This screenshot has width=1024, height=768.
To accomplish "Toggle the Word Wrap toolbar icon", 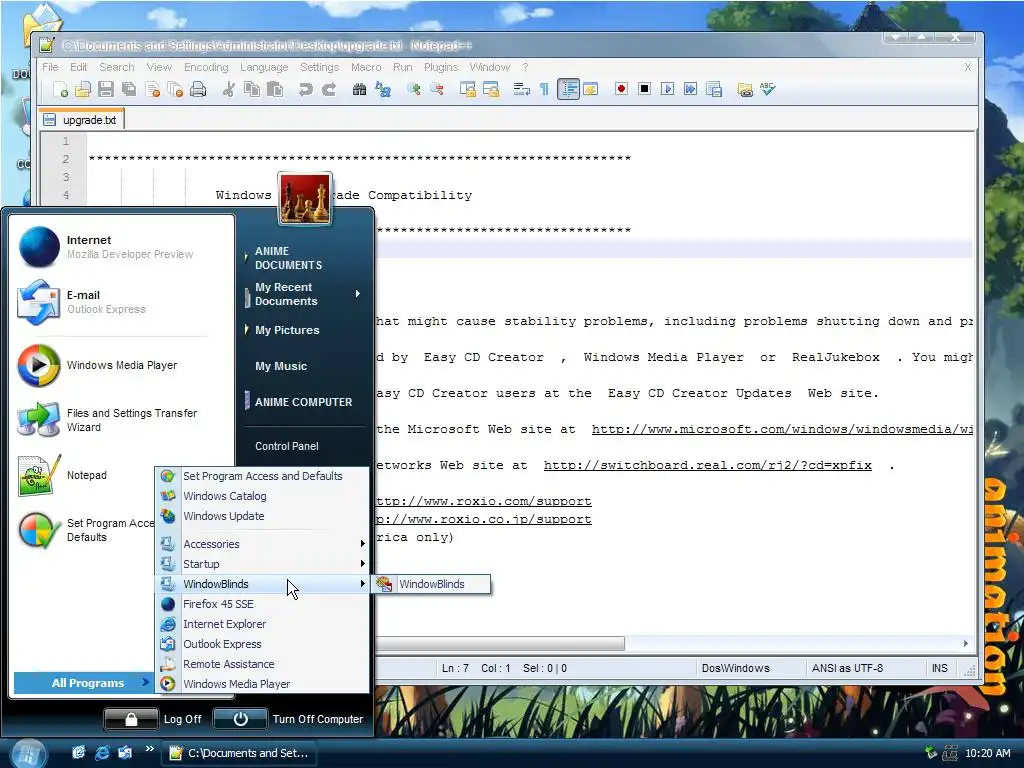I will (521, 89).
